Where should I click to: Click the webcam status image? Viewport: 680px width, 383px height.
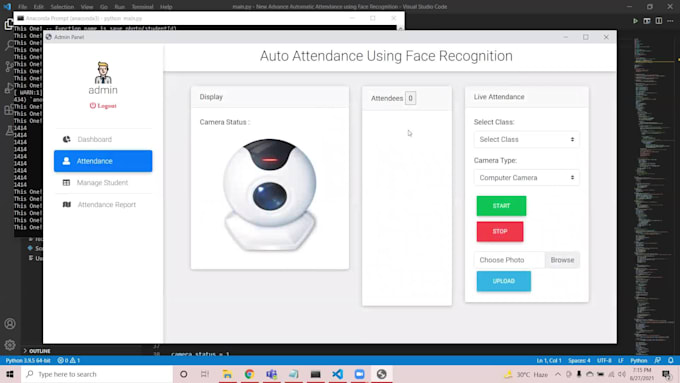(270, 195)
